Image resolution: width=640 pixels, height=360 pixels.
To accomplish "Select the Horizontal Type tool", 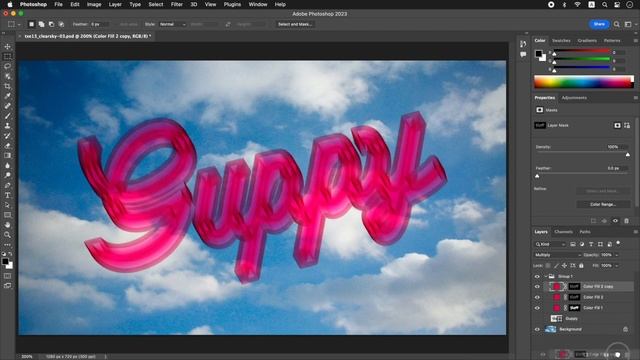I will point(7,195).
